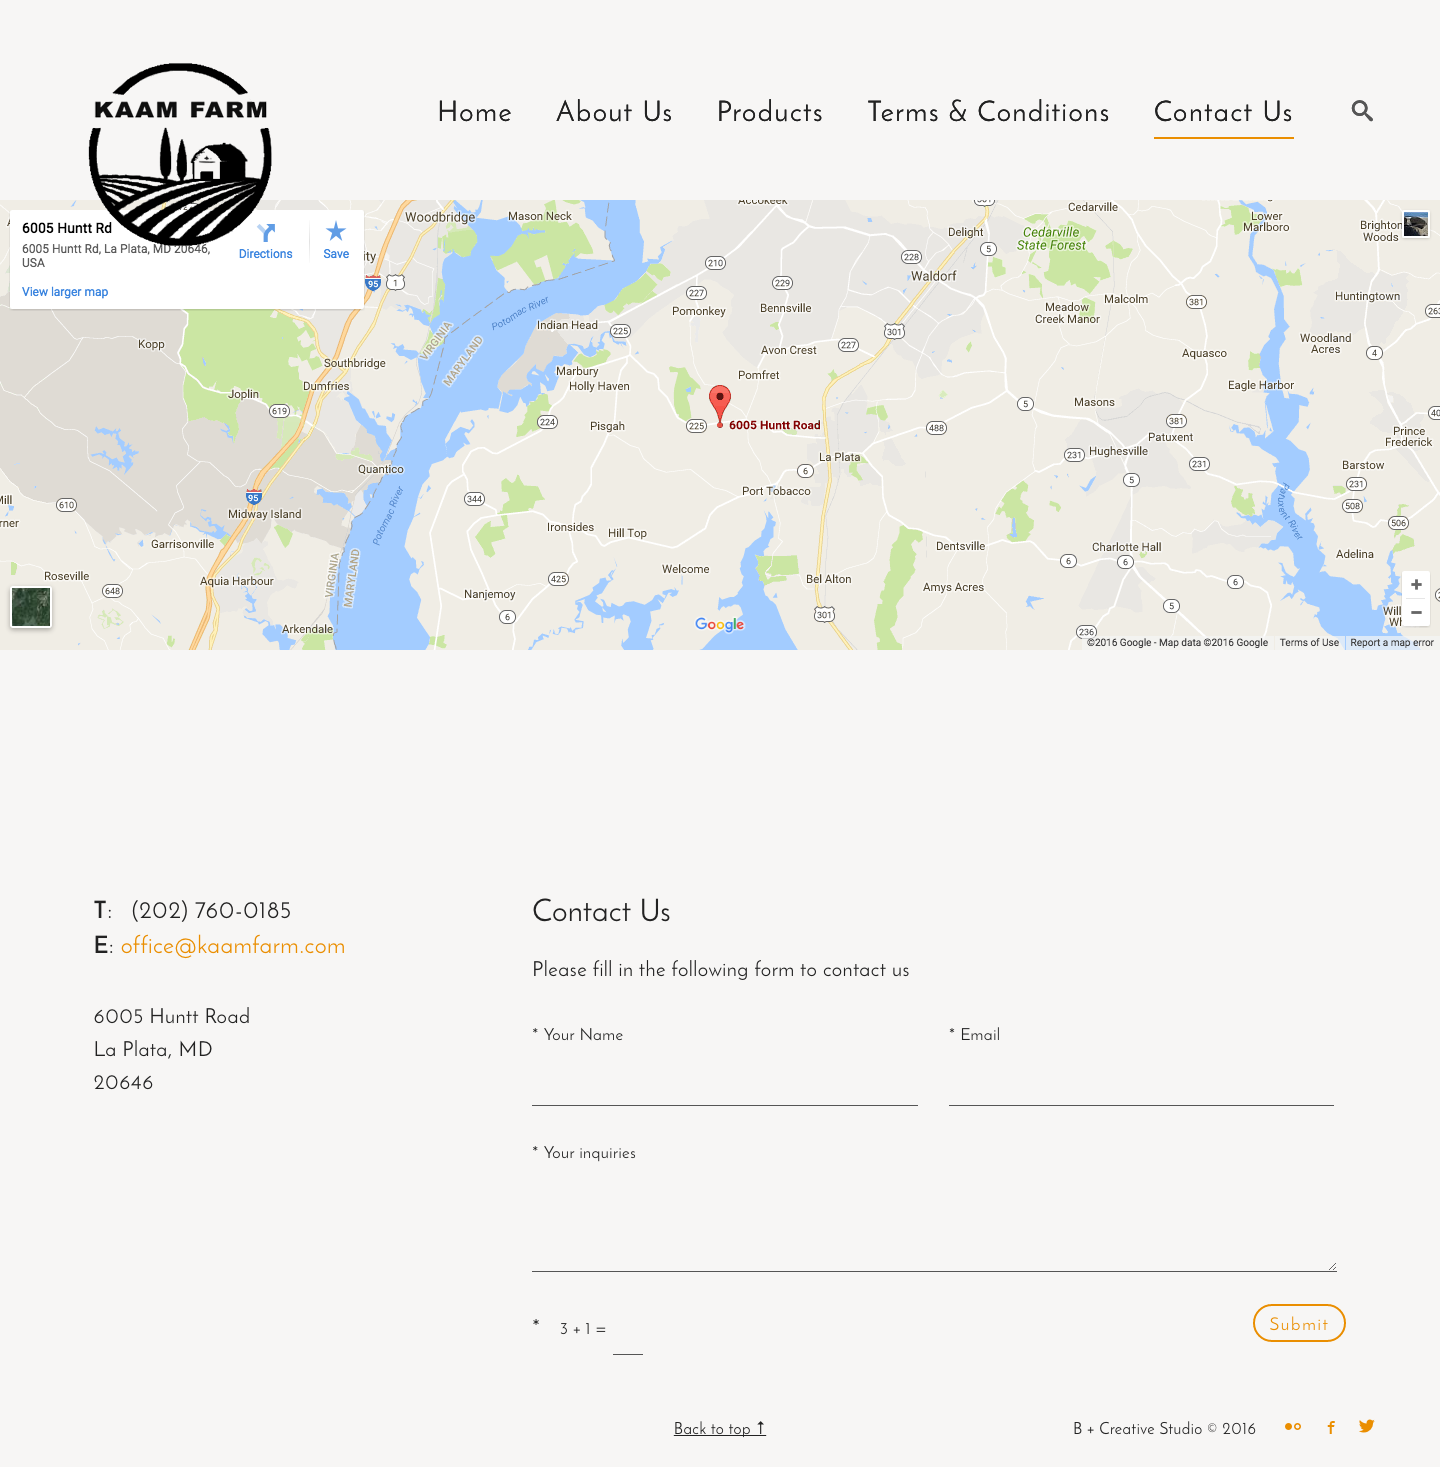The image size is (1440, 1467).
Task: Open the Facebook icon in footer
Action: [1331, 1428]
